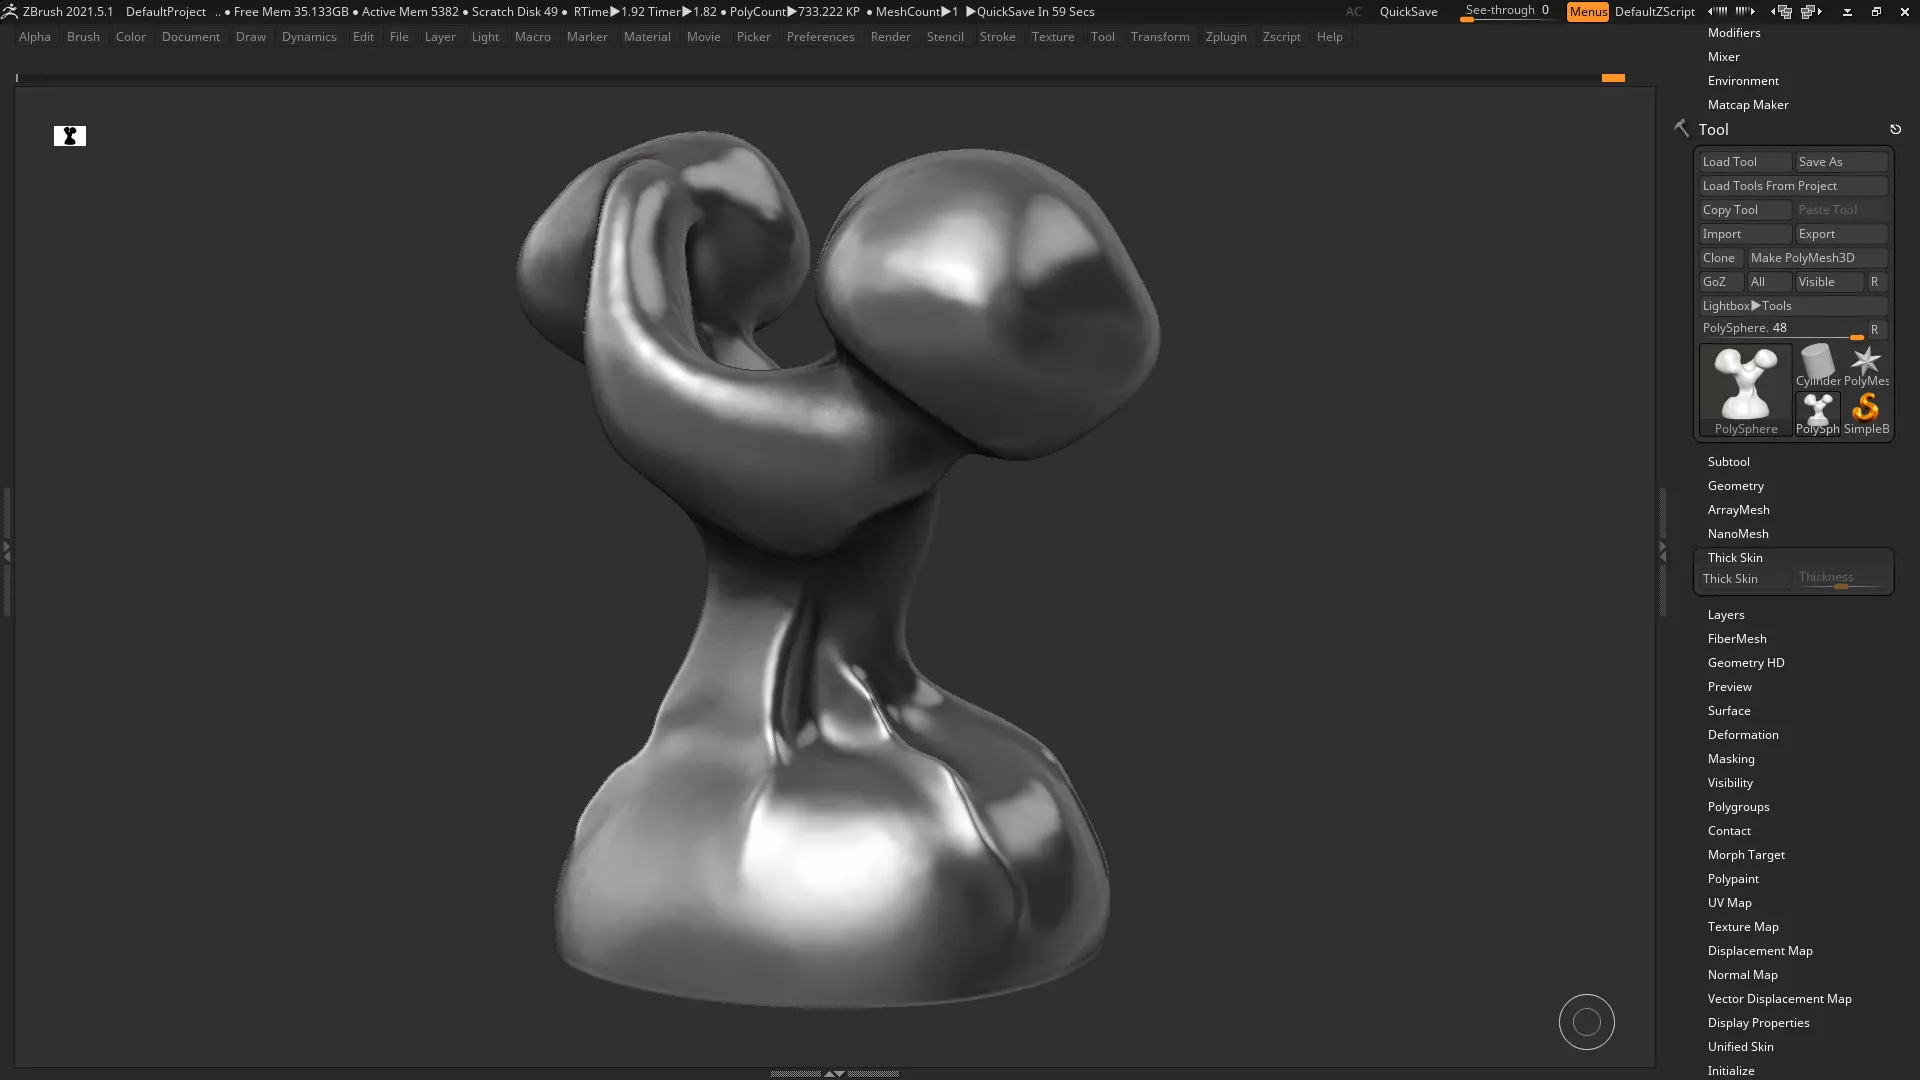Click the previous UI layout stripes icon
1920x1080 pixels.
click(x=1717, y=12)
